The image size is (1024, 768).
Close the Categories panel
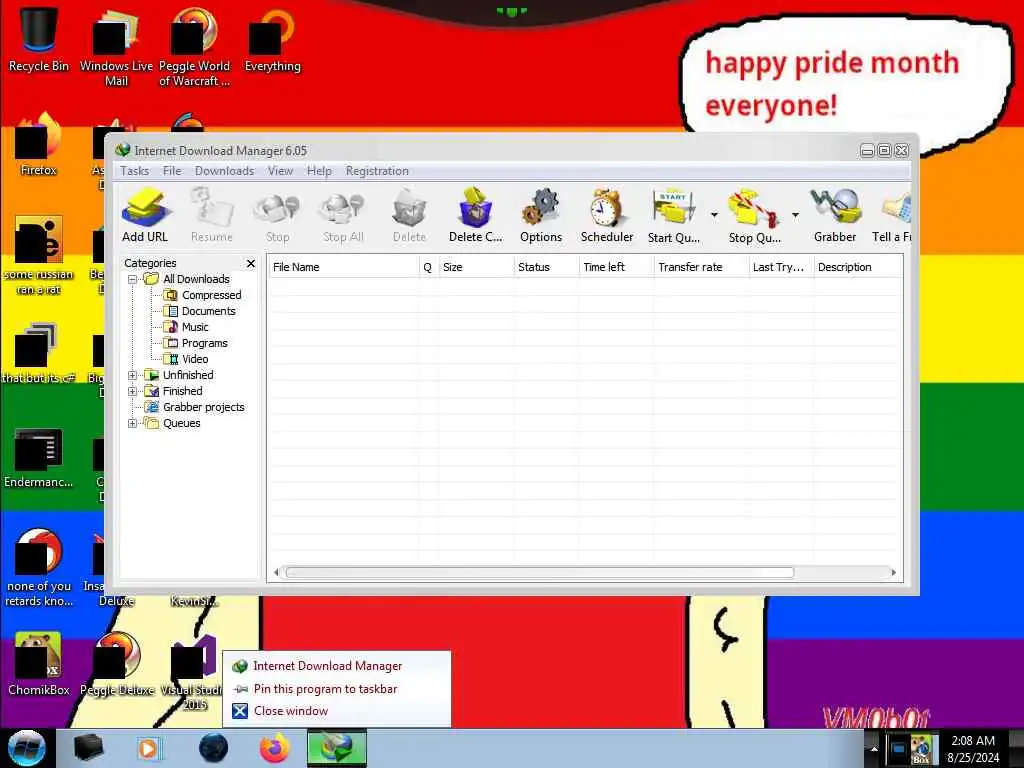pyautogui.click(x=251, y=263)
